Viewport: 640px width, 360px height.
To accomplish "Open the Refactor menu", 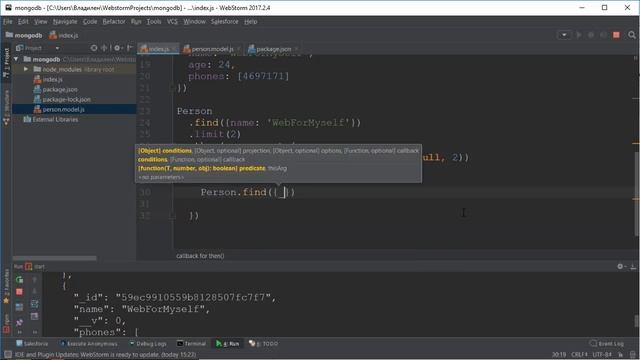I will point(114,22).
